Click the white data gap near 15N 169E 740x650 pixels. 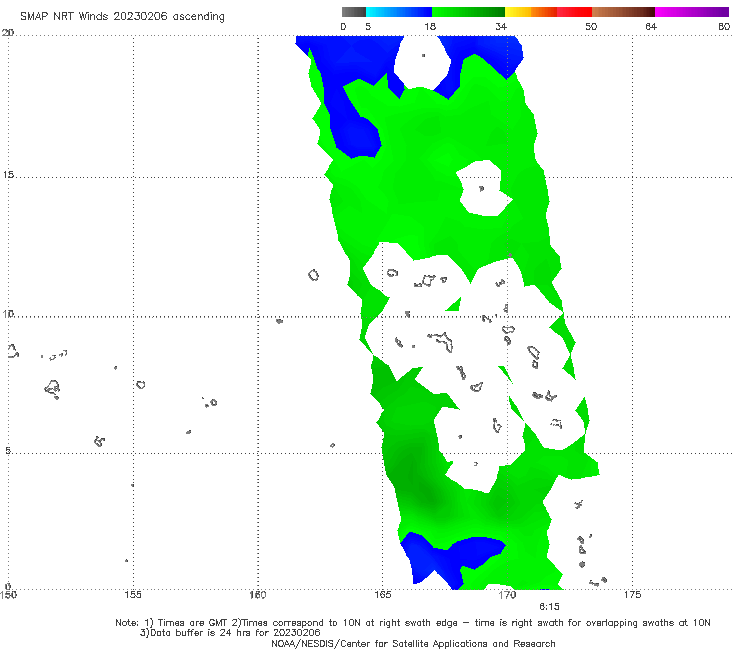click(485, 188)
